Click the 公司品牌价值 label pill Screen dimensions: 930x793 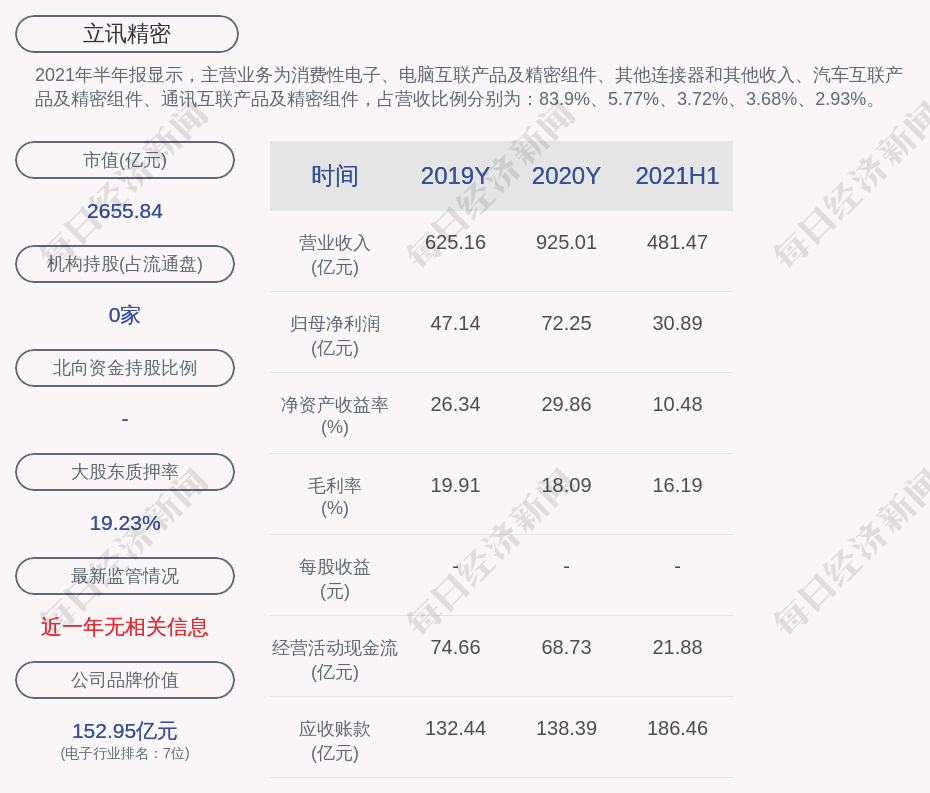point(125,680)
